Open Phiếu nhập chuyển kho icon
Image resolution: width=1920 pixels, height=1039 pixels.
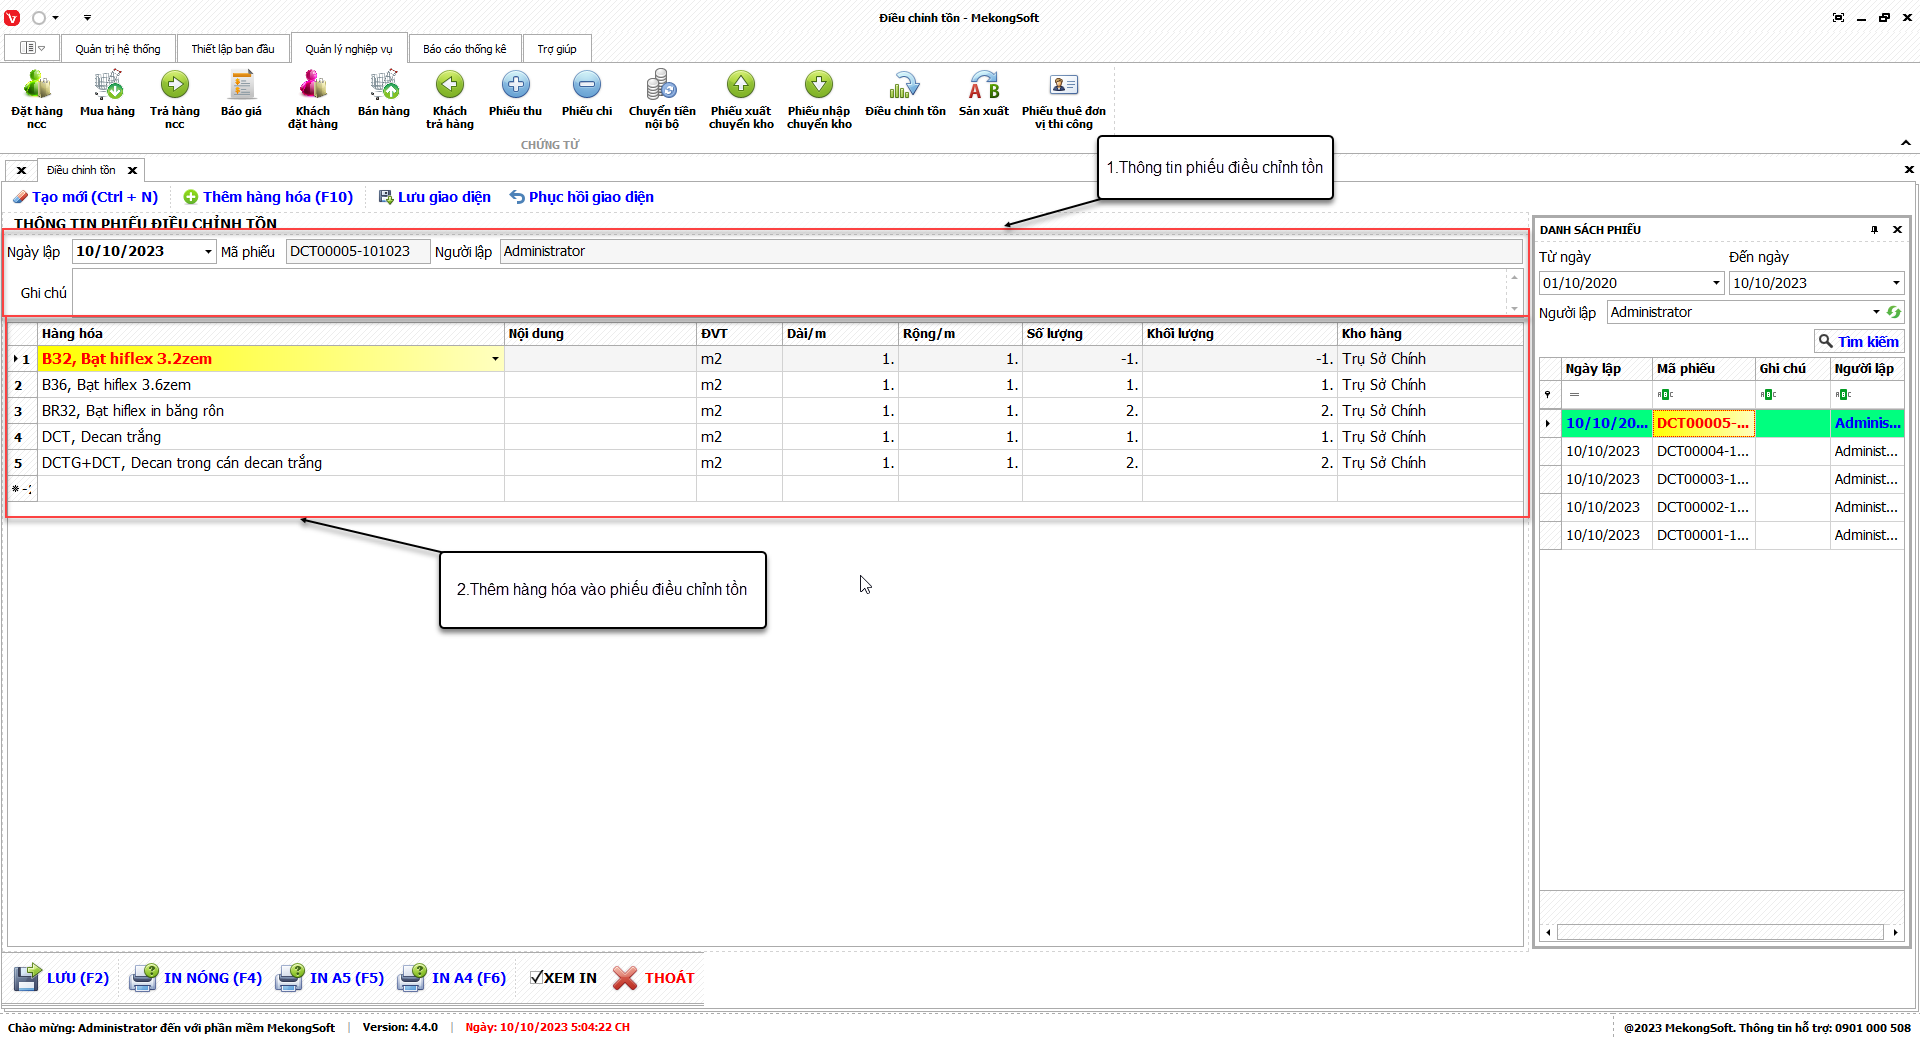point(819,85)
